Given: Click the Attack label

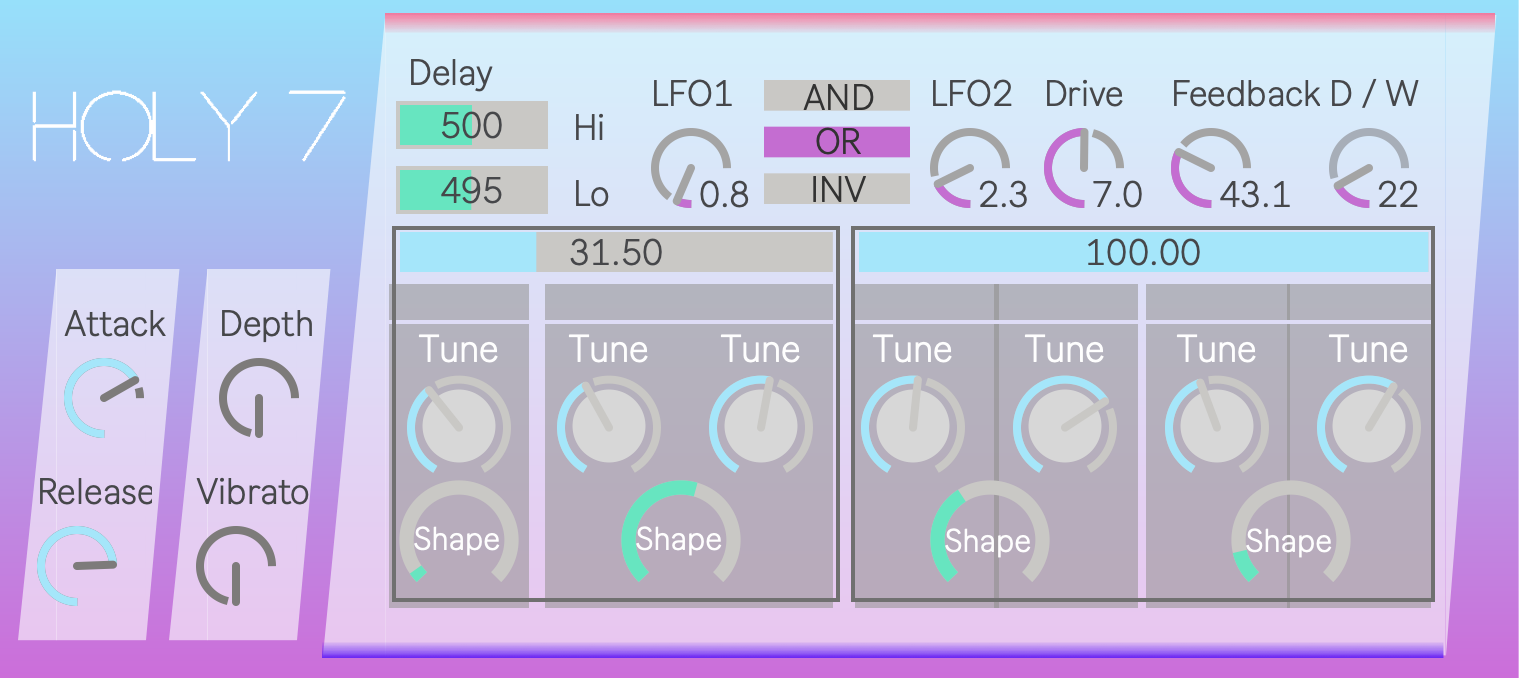Looking at the screenshot, I should pos(115,324).
